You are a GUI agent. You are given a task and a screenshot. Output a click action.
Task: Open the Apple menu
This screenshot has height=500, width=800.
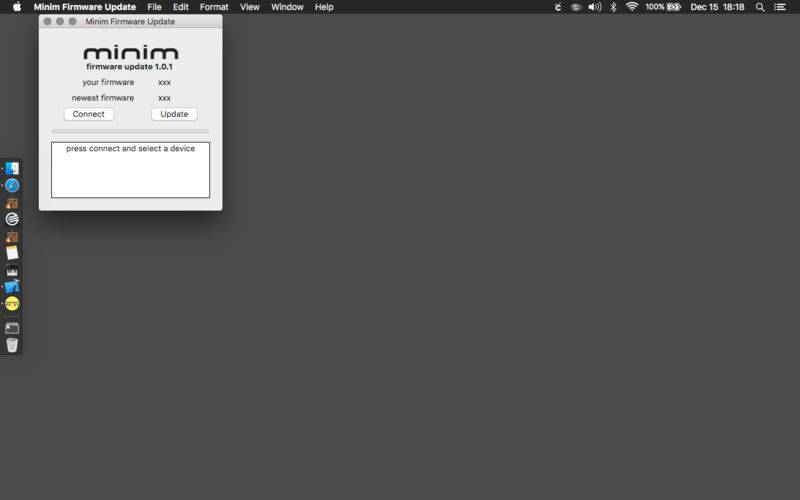(x=17, y=7)
